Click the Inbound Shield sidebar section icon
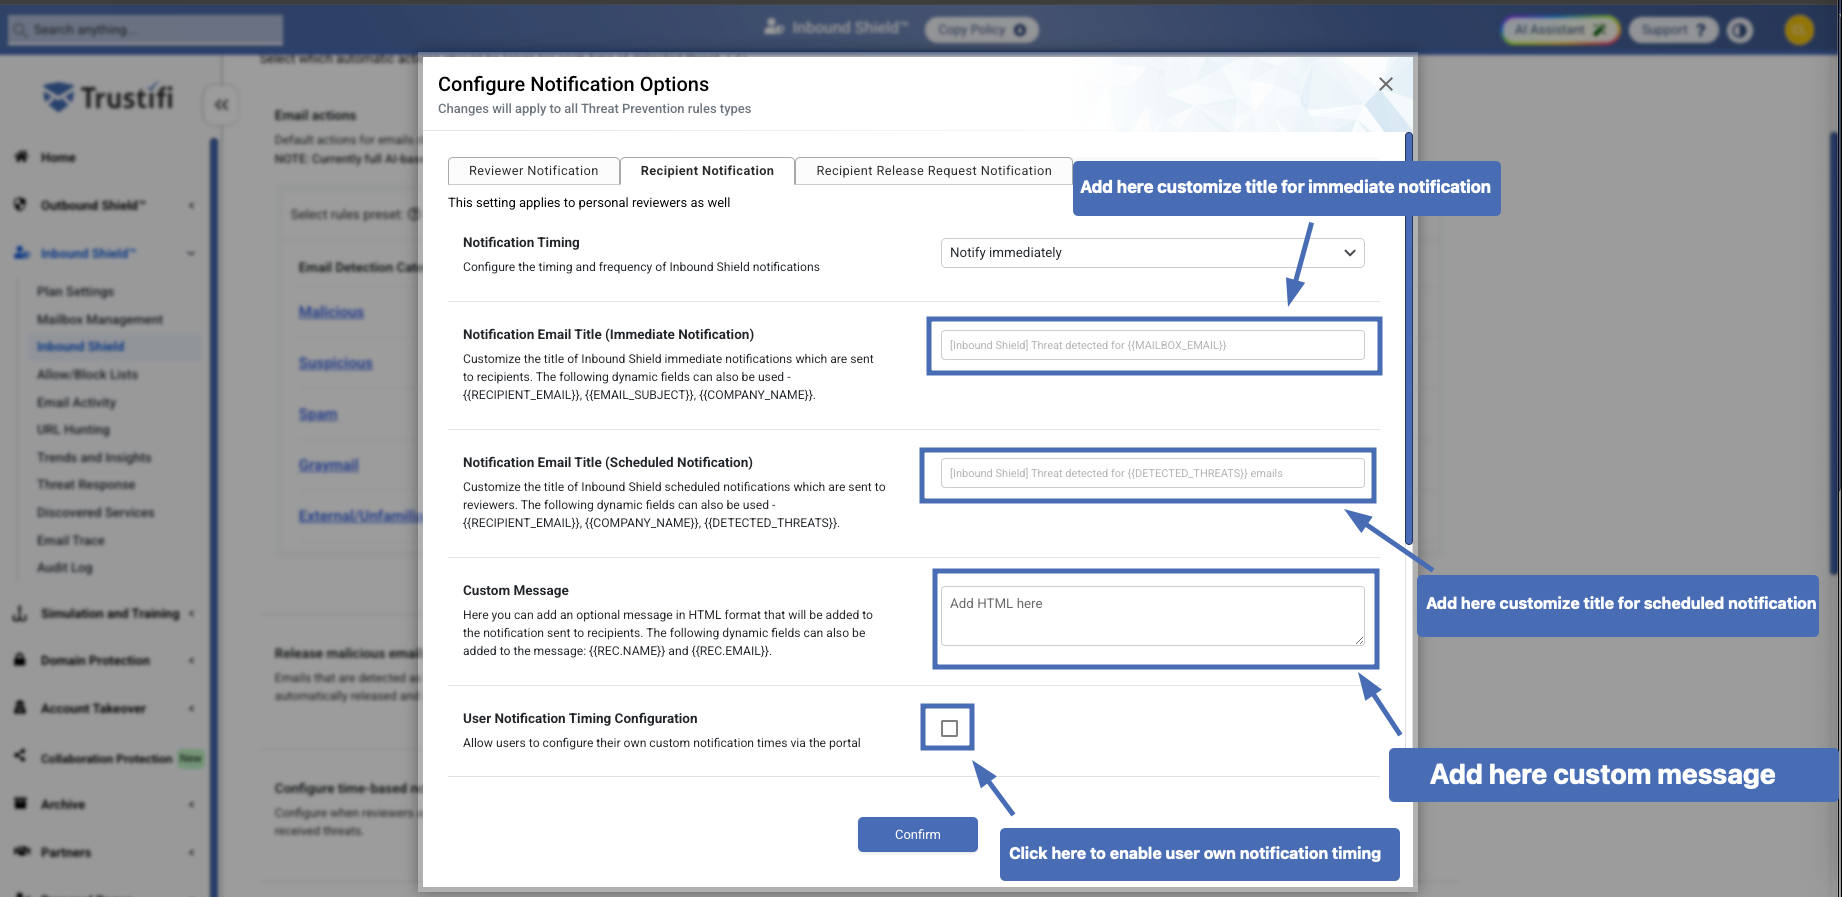 pos(21,253)
